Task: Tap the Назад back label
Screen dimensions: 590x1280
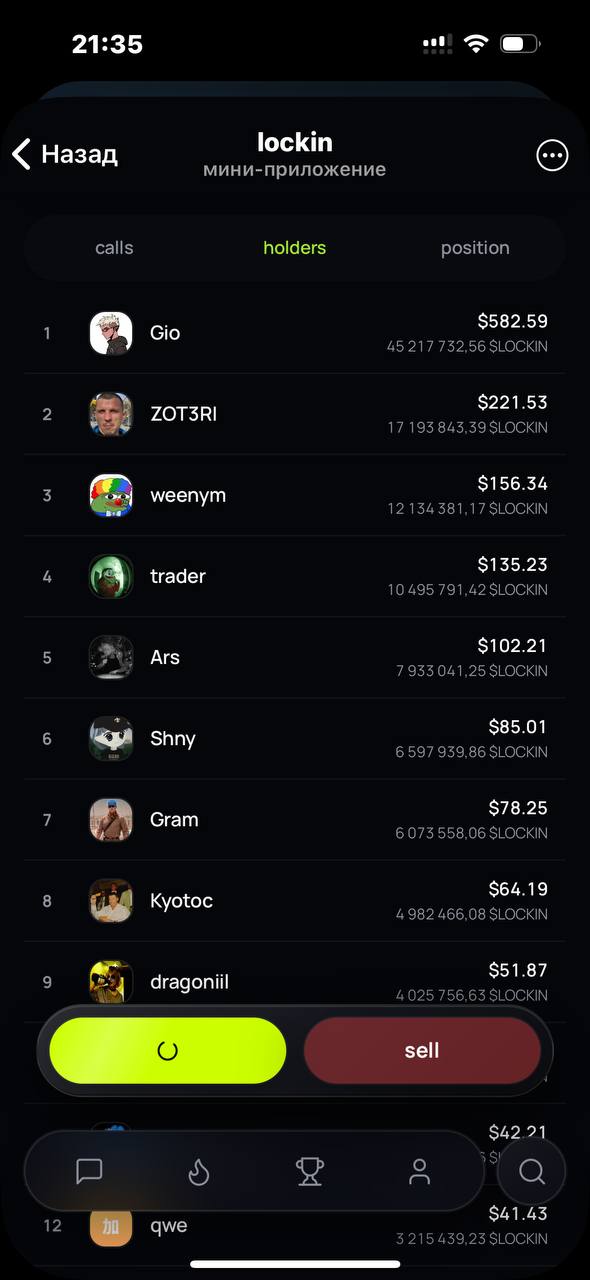Action: click(x=79, y=154)
